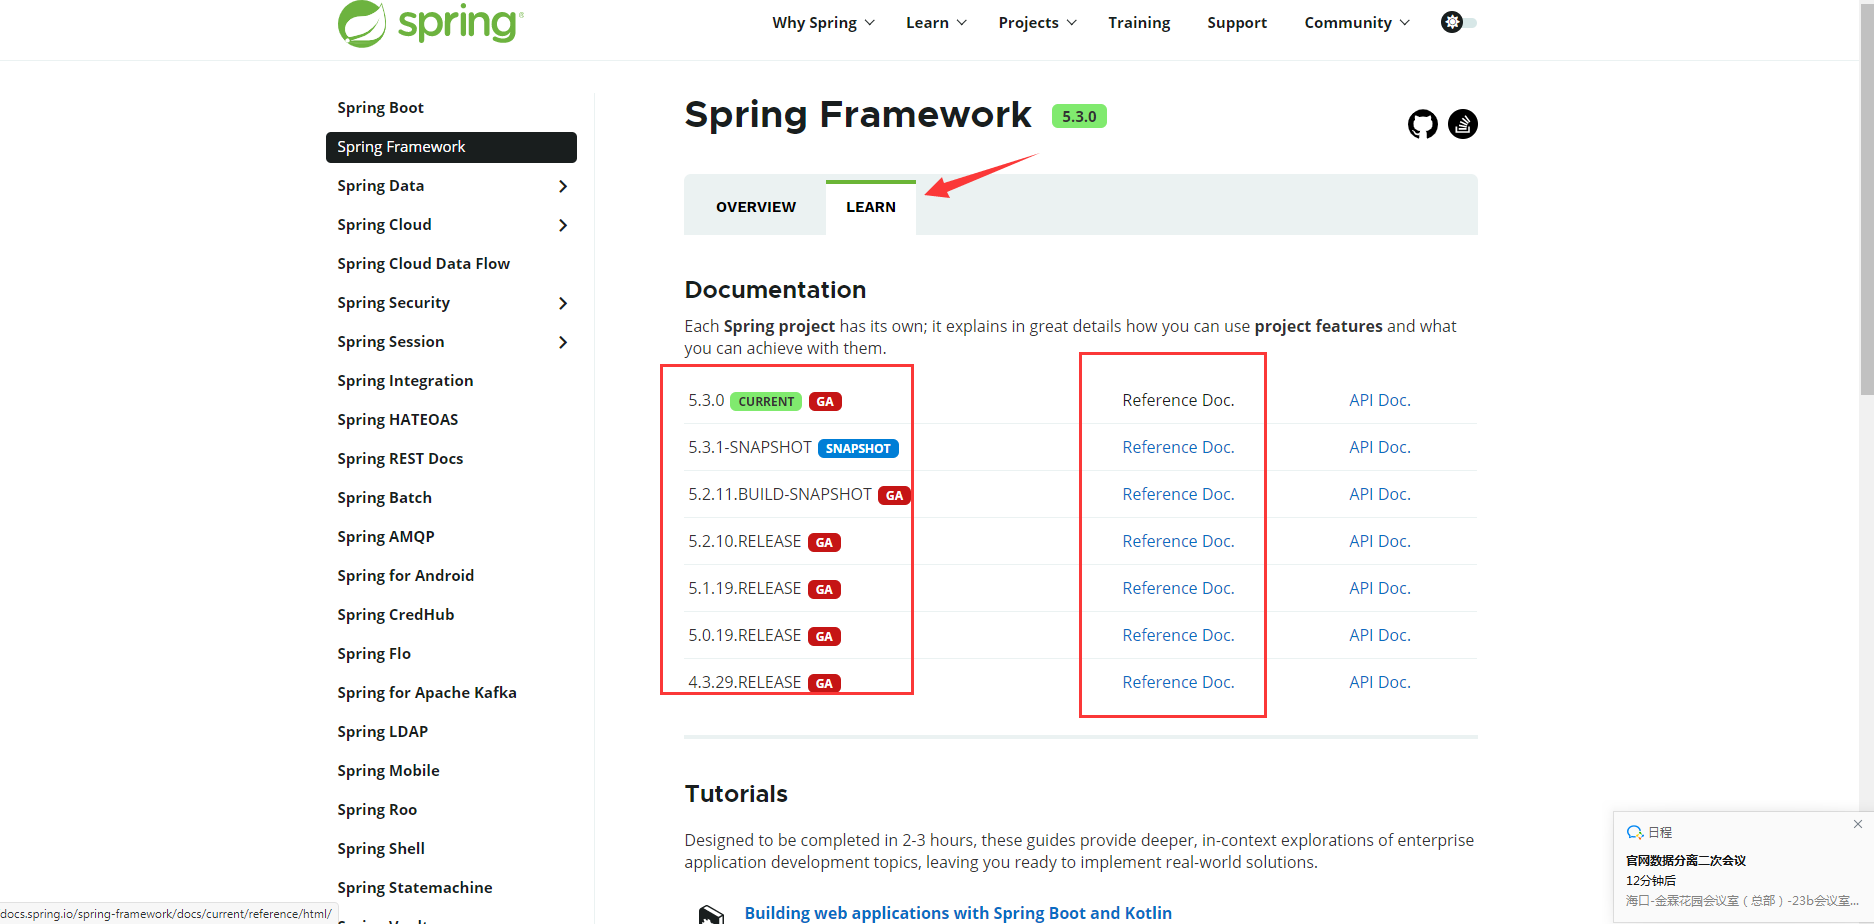Open API Doc. for 5.2.11.BUILD-SNAPSHOT

[x=1380, y=494]
